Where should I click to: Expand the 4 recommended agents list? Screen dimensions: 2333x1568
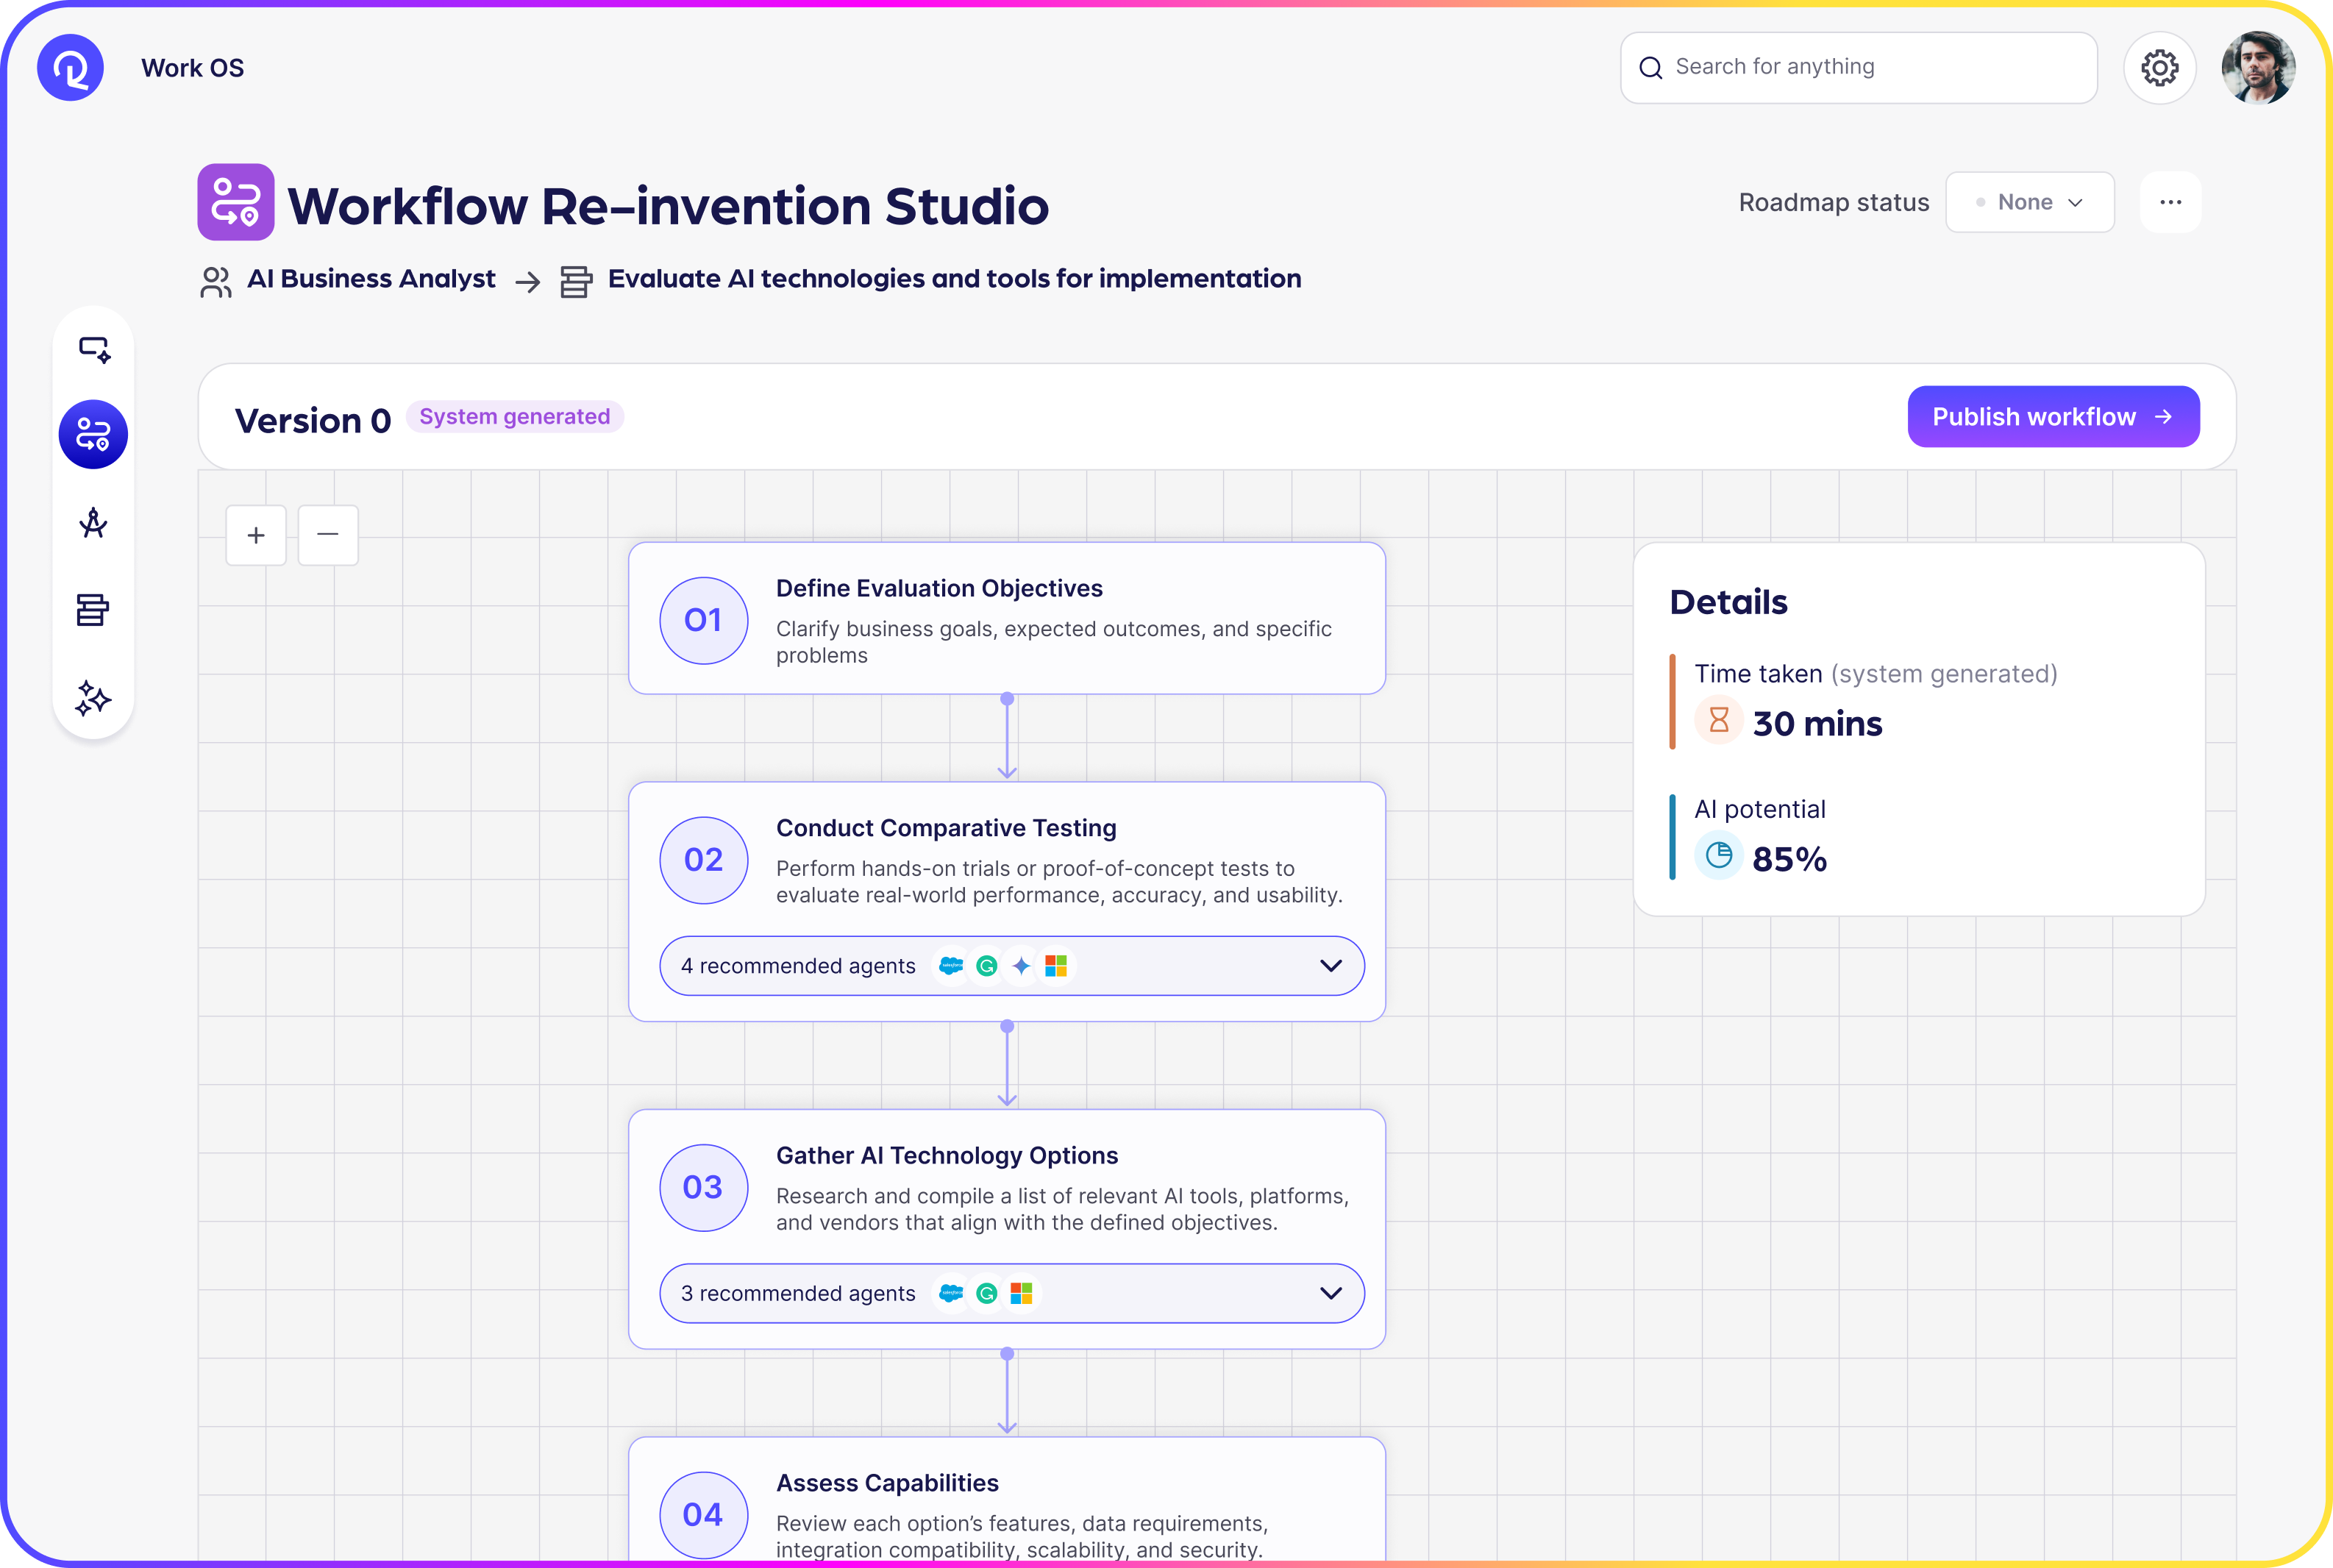1330,966
